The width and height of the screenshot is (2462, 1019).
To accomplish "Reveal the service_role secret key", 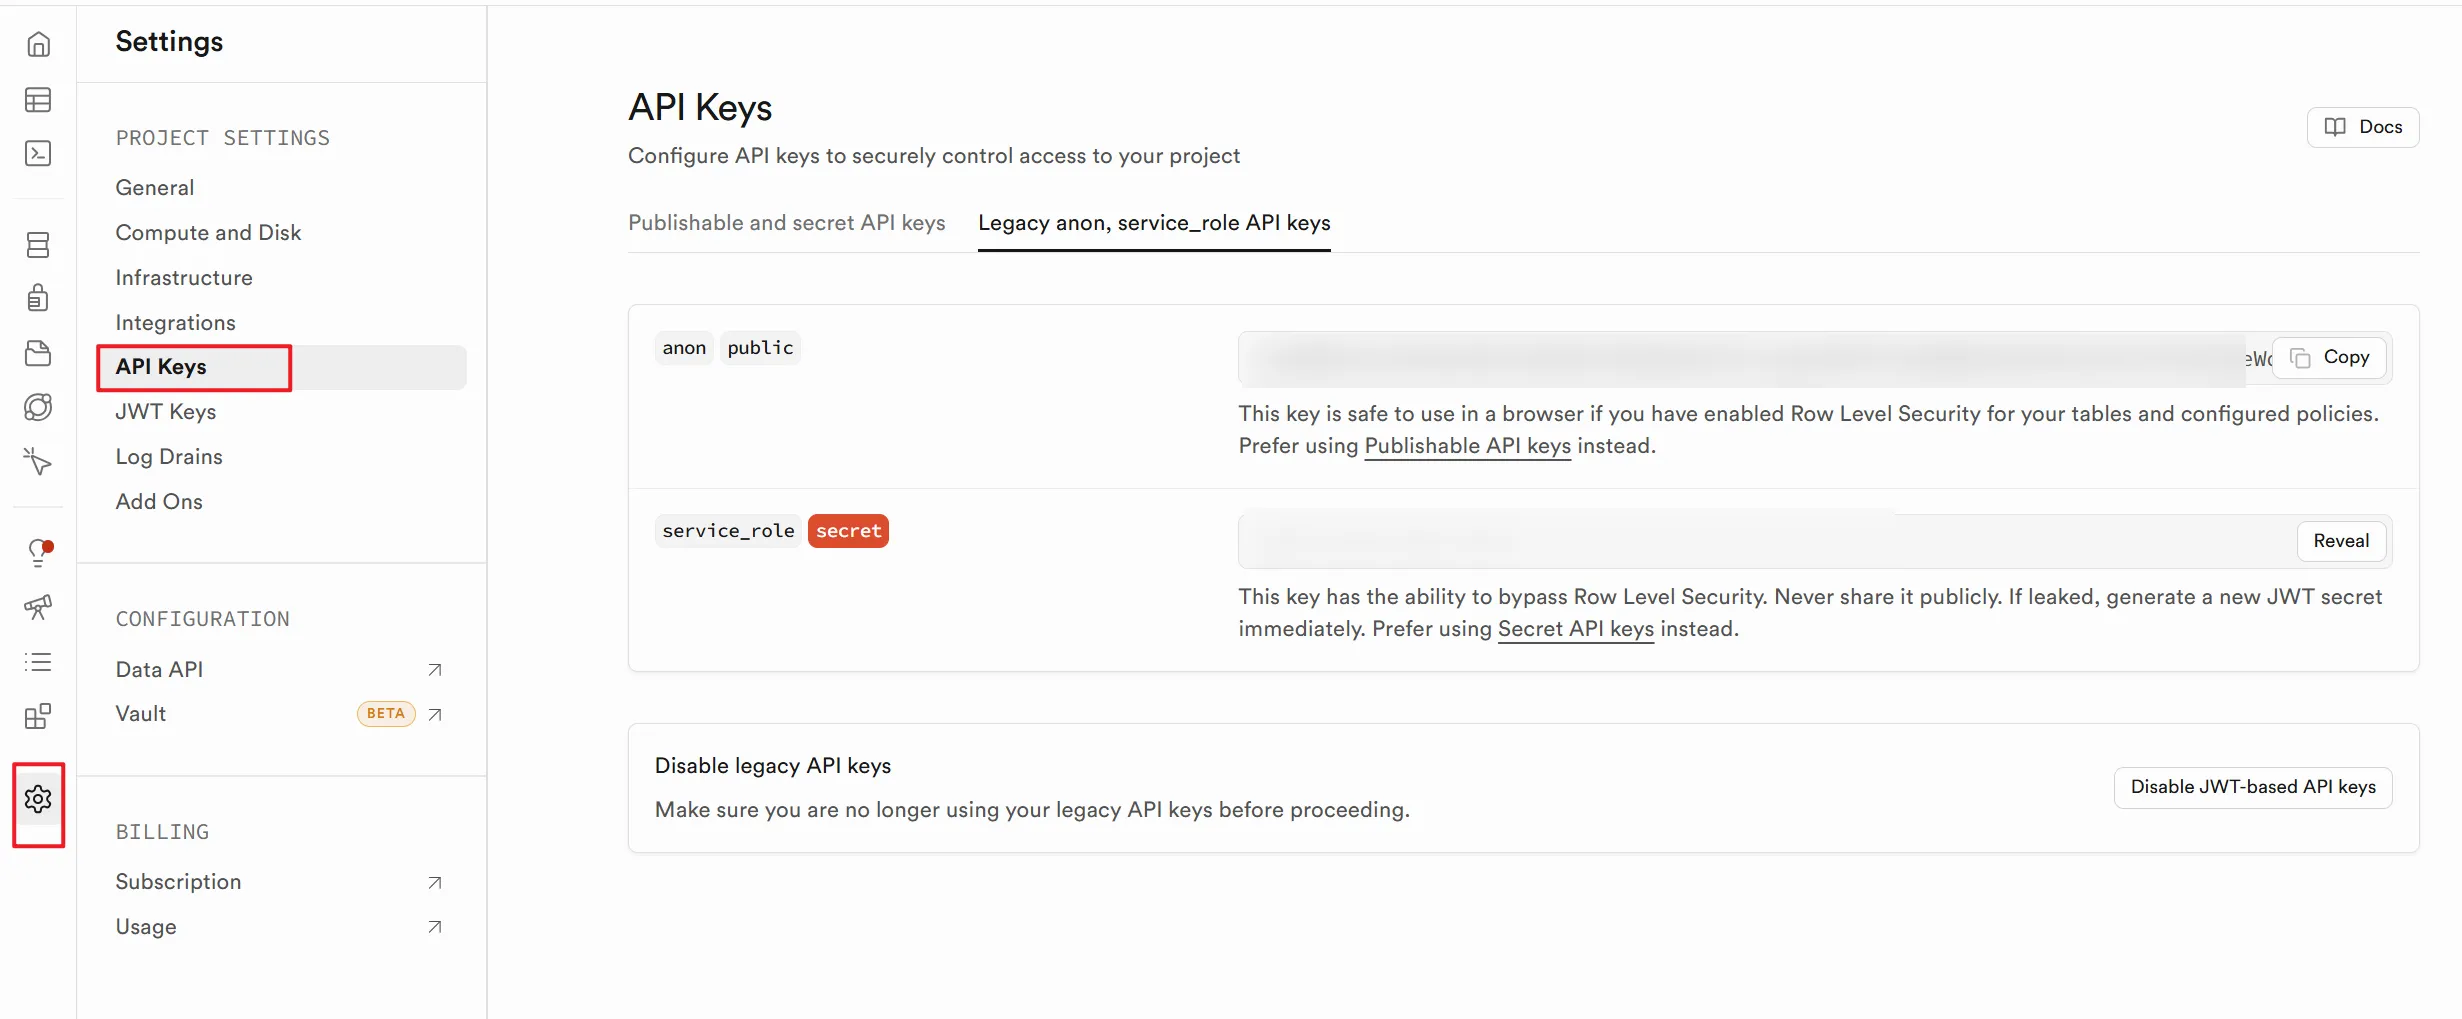I will point(2340,541).
